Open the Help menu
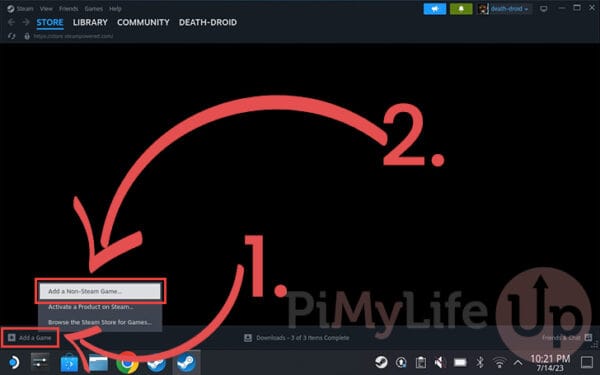 pos(115,8)
